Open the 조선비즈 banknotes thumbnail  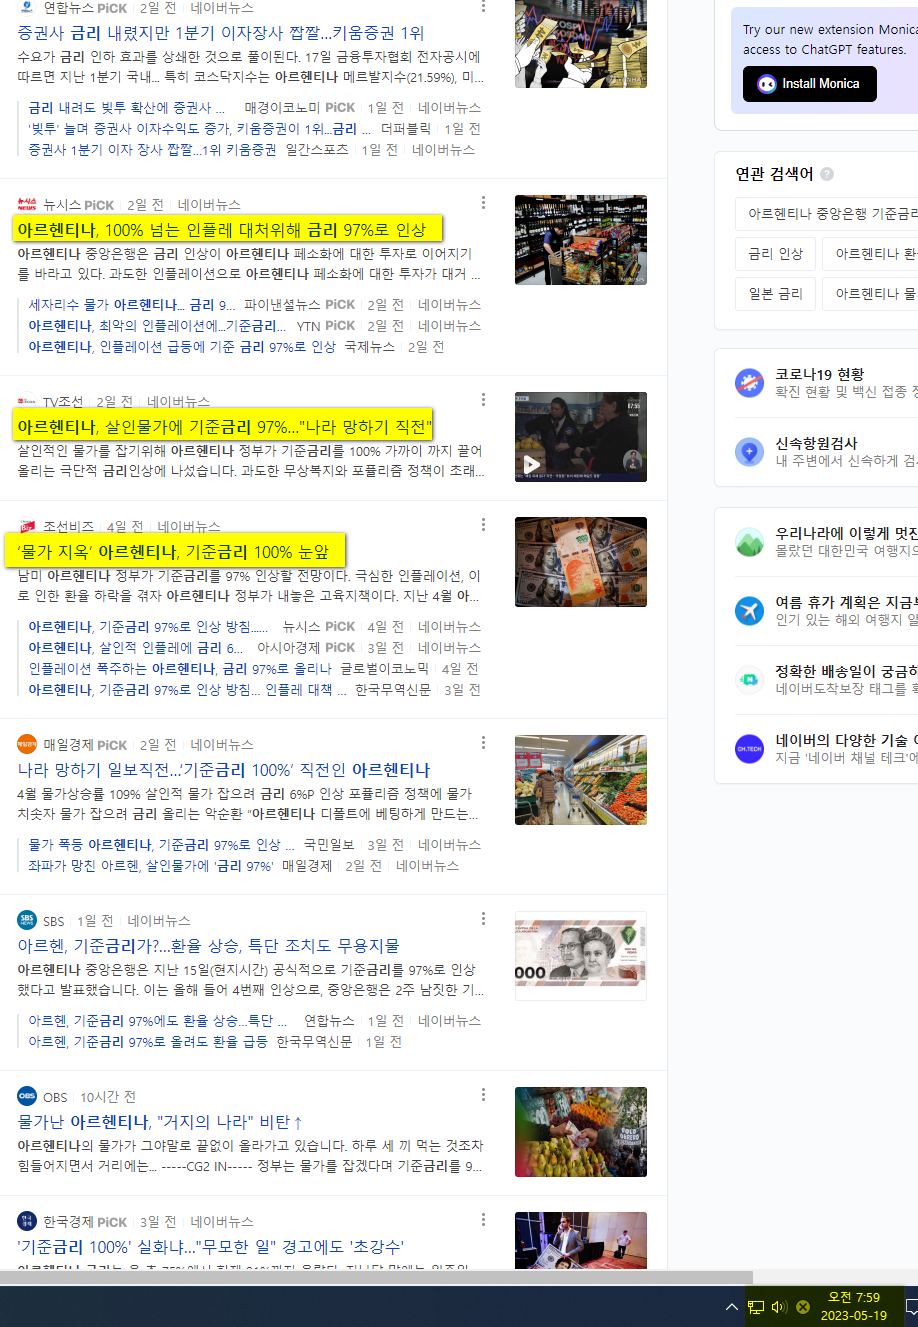coord(581,562)
